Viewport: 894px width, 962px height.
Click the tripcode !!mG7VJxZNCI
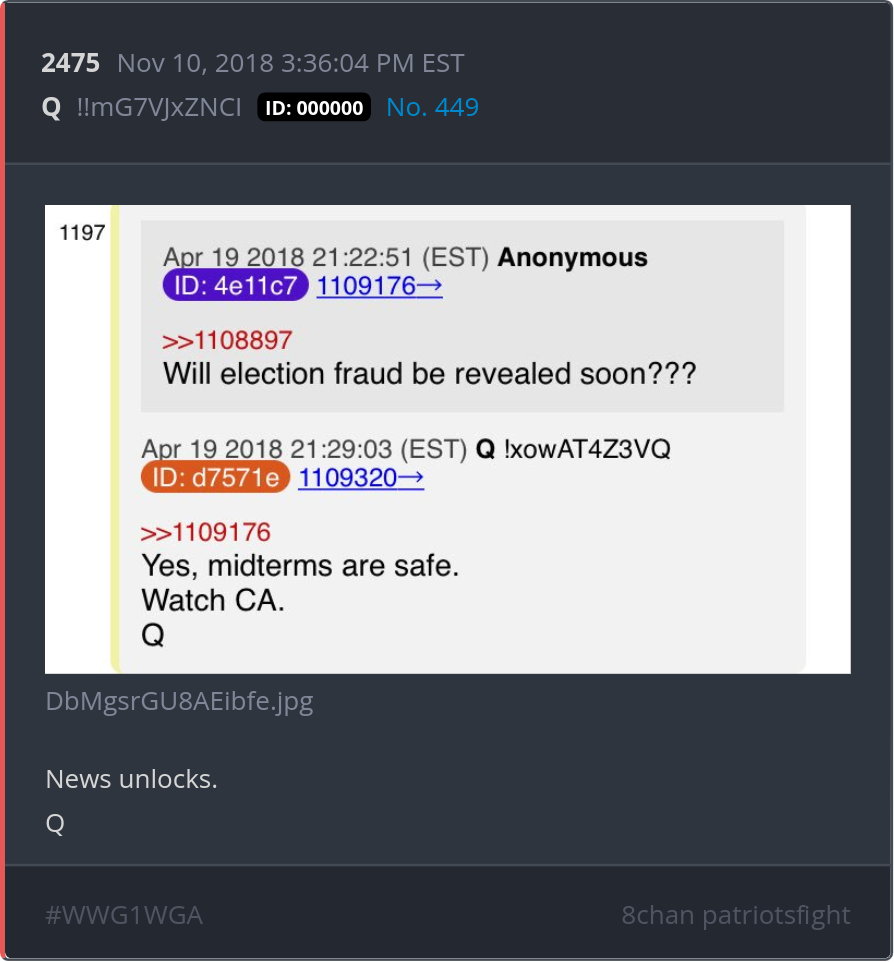159,107
